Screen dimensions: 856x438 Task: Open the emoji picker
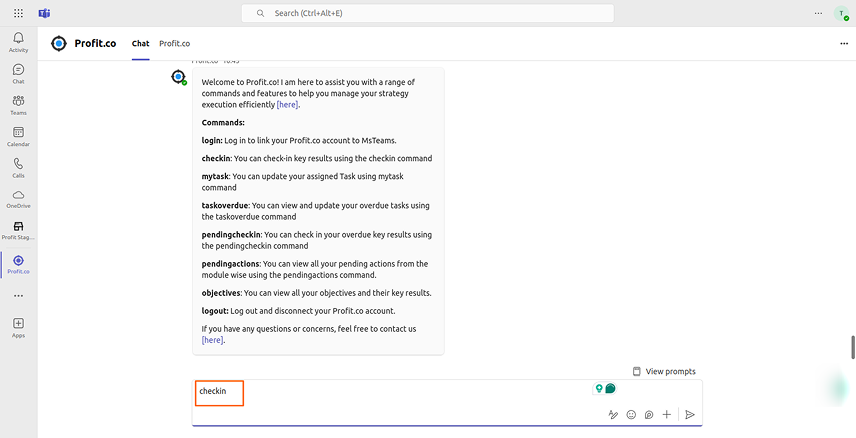631,415
